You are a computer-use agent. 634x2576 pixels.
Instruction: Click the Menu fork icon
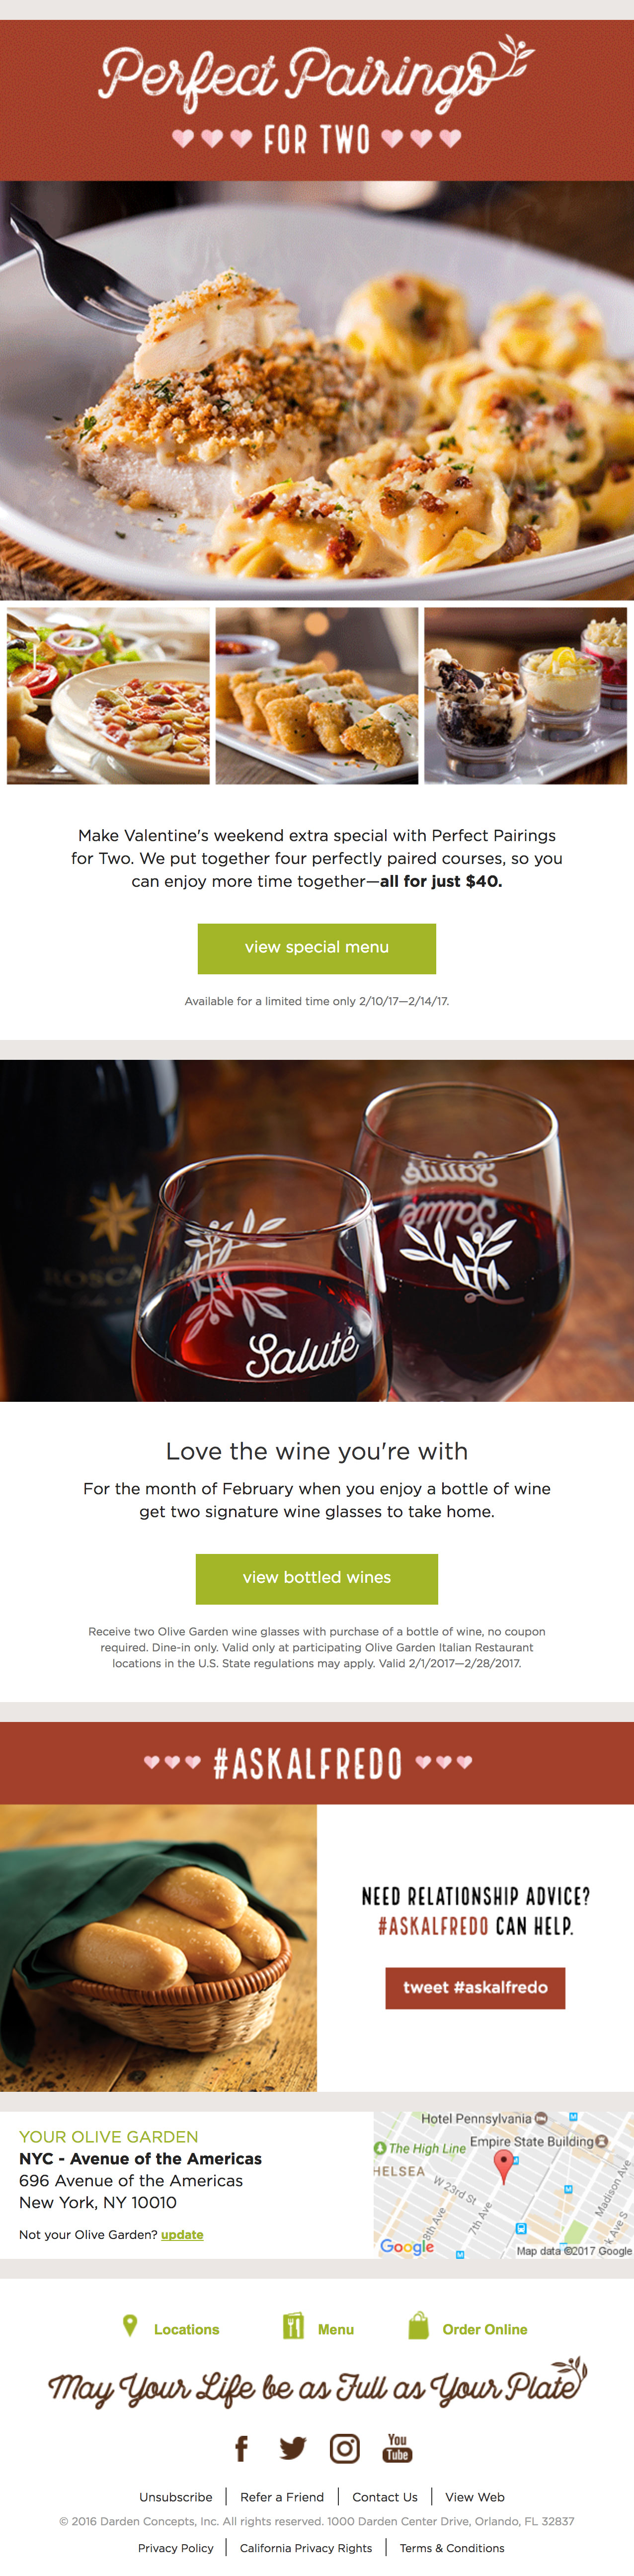(x=293, y=2325)
